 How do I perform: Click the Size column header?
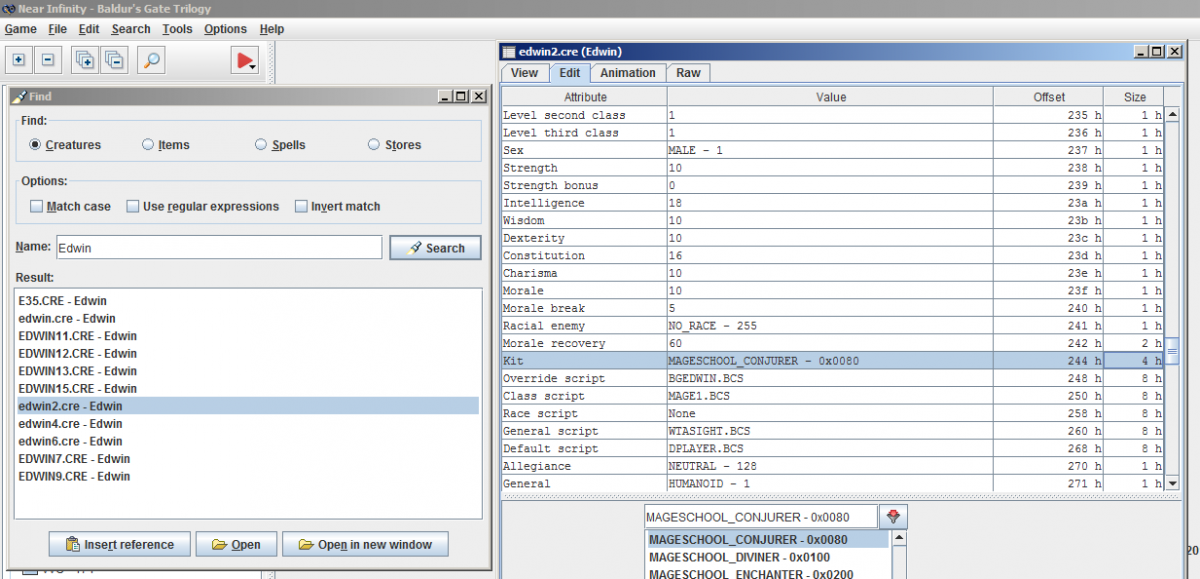coord(1135,97)
